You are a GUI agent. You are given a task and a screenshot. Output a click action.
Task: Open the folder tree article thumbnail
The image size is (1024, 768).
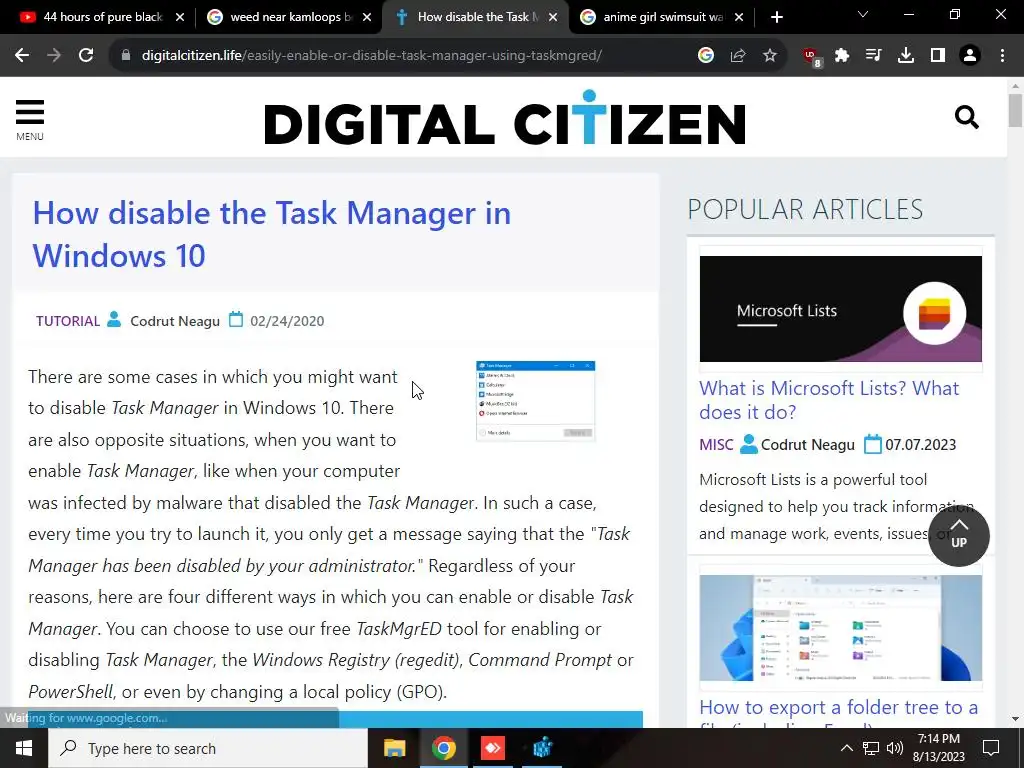point(840,628)
